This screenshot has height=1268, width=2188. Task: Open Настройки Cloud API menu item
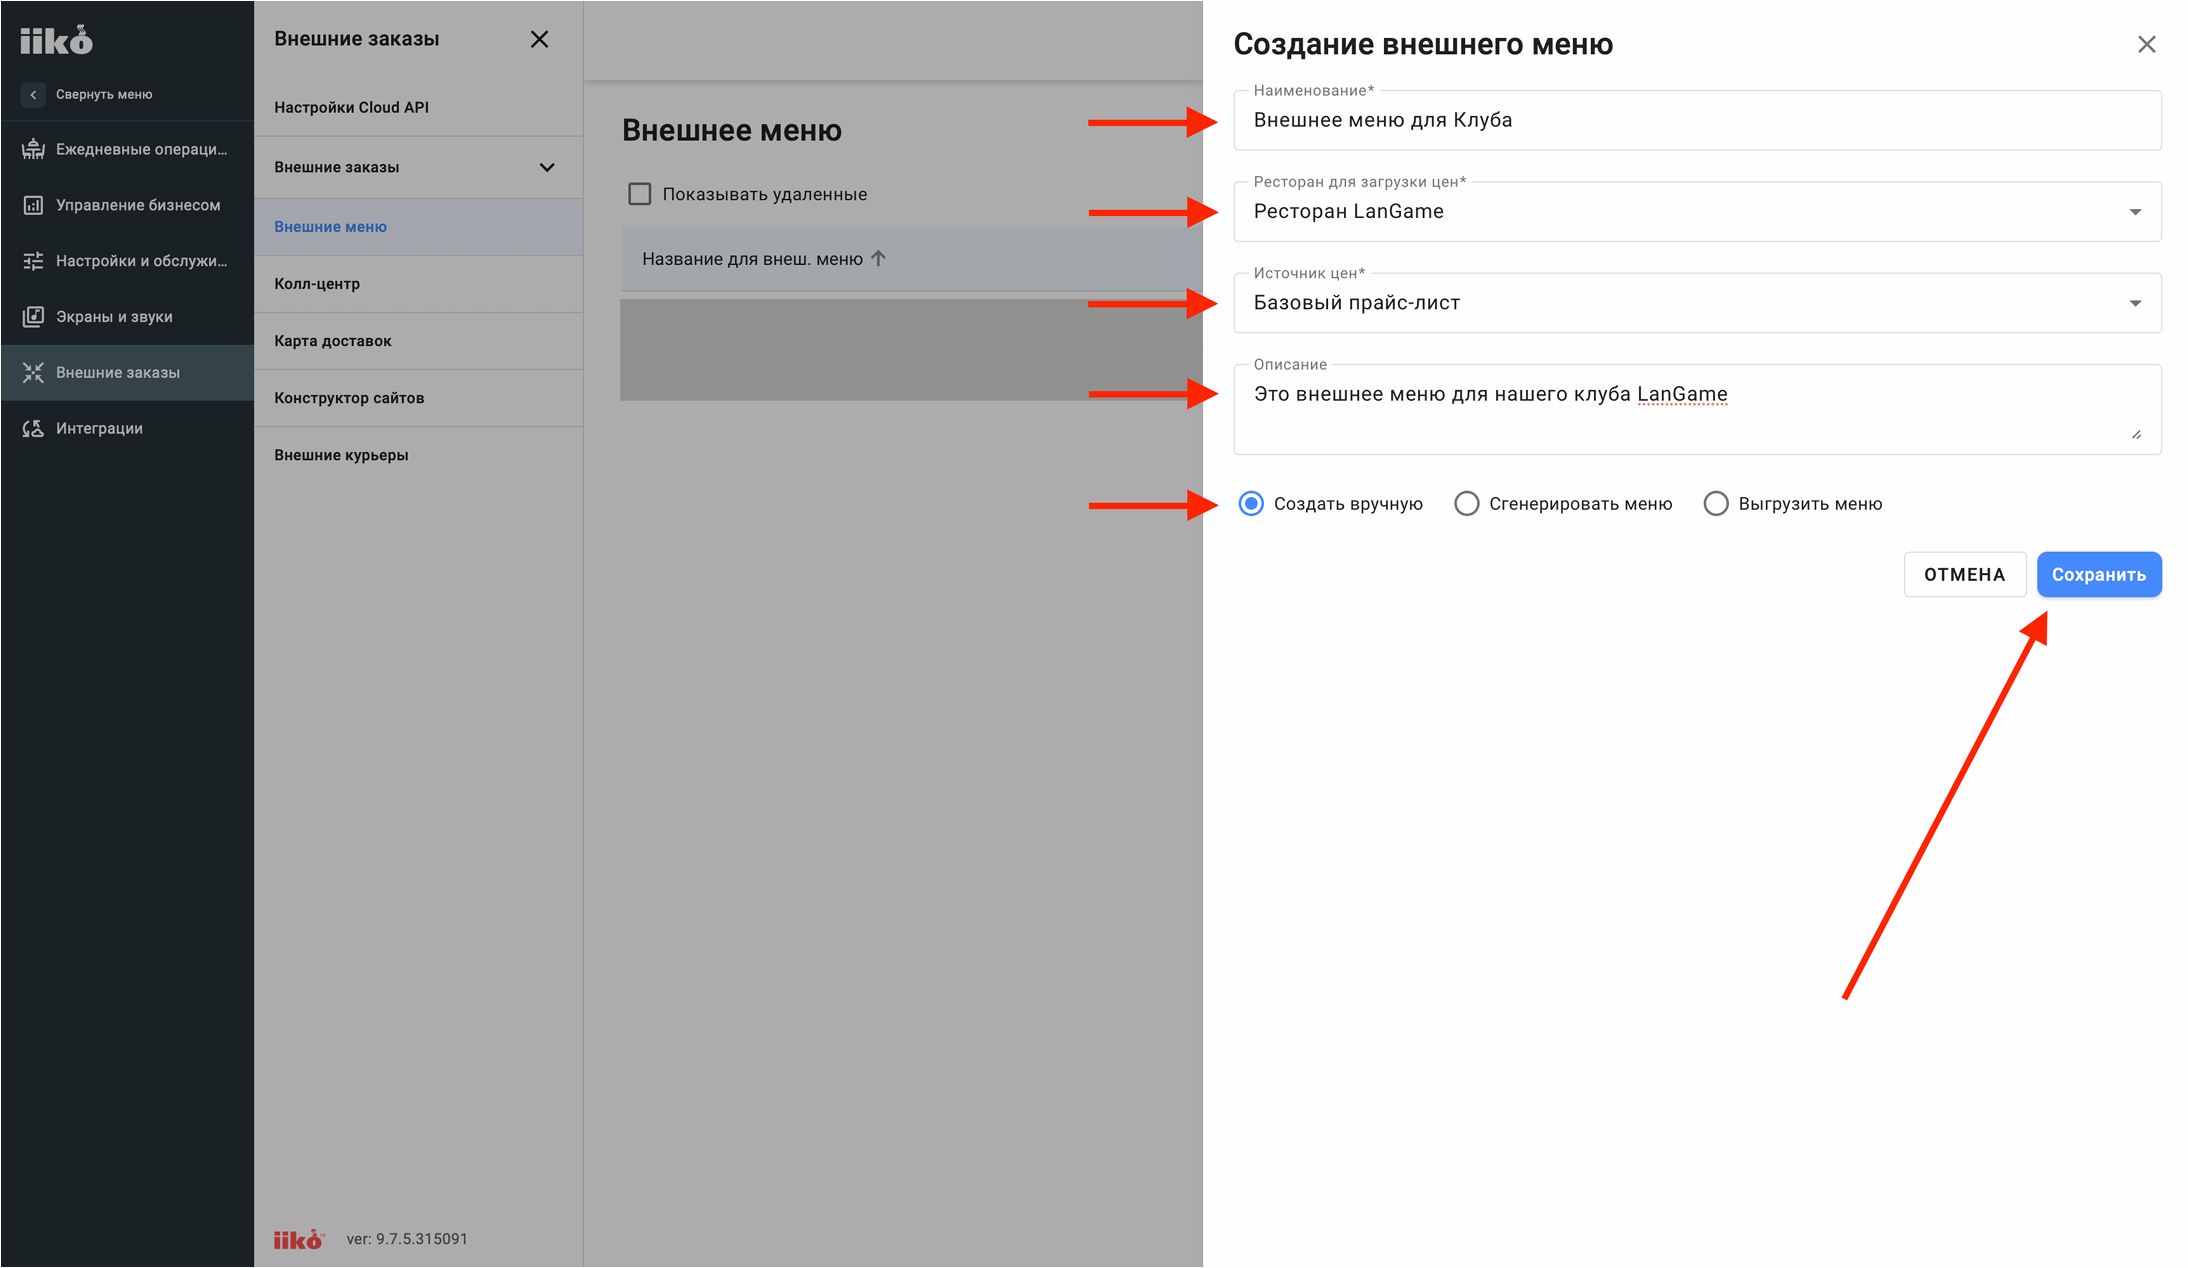click(x=418, y=107)
